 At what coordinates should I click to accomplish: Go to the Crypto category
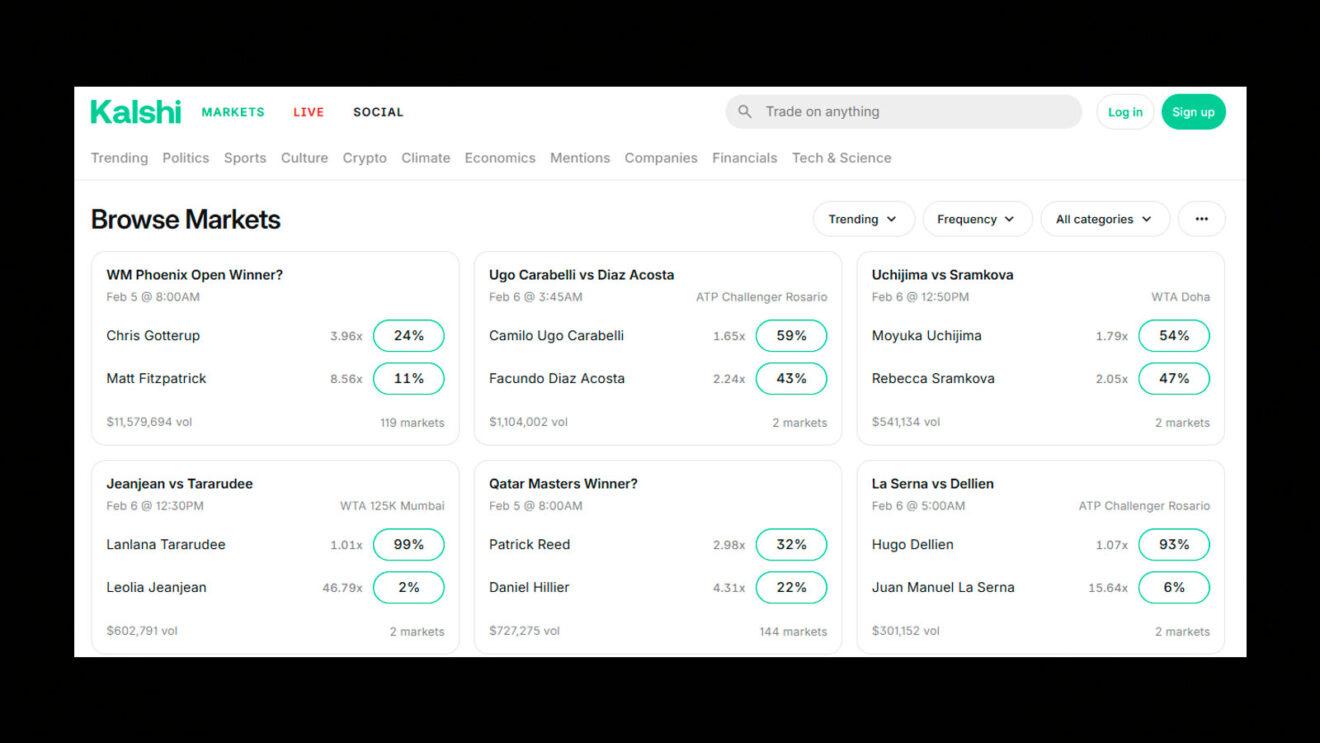pos(364,158)
